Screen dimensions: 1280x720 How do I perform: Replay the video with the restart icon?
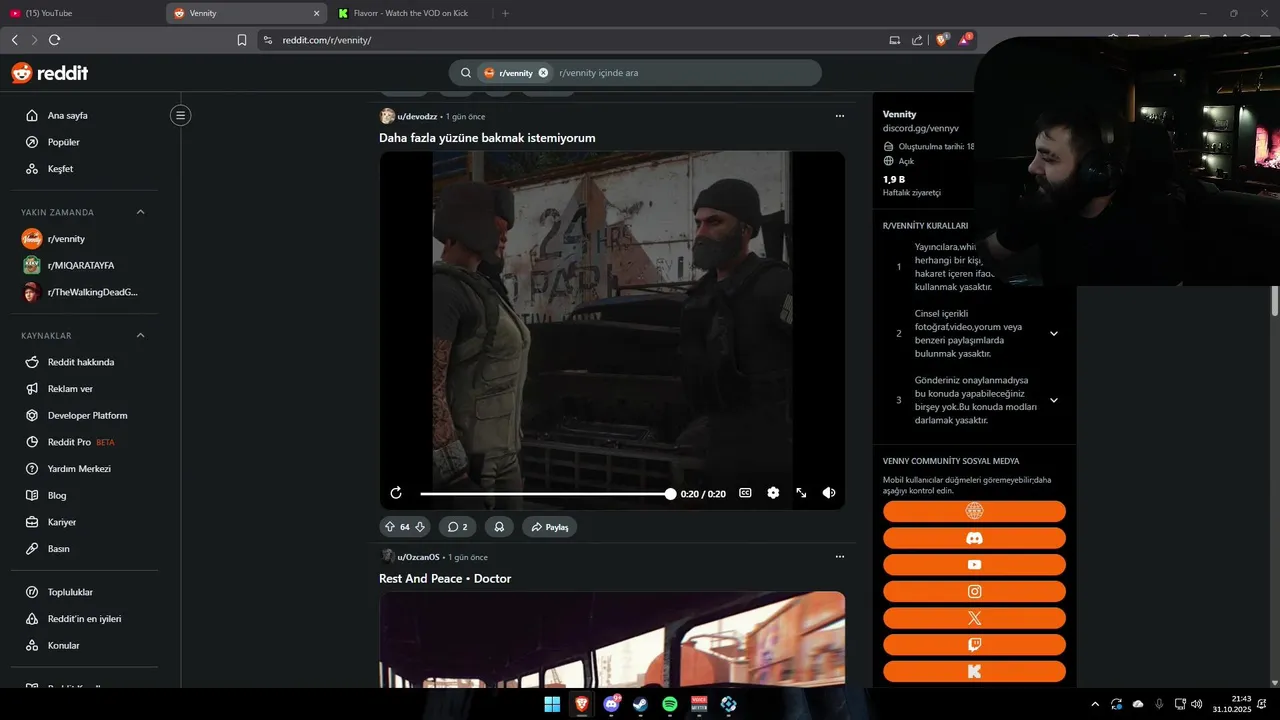coord(396,493)
